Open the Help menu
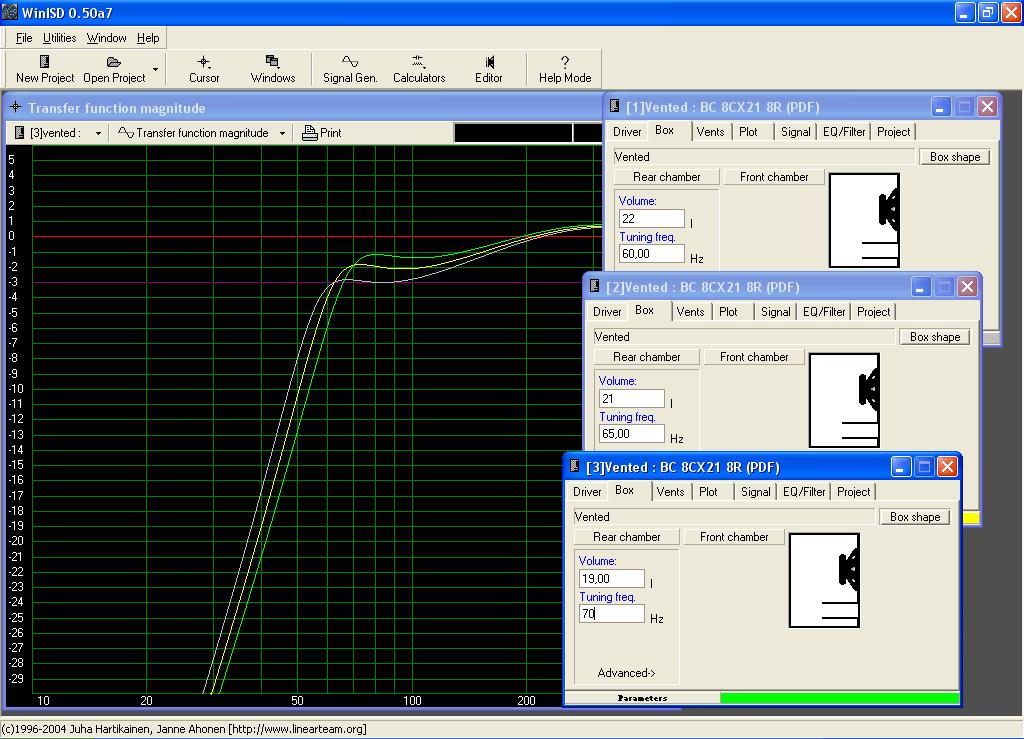Image resolution: width=1024 pixels, height=739 pixels. tap(148, 38)
